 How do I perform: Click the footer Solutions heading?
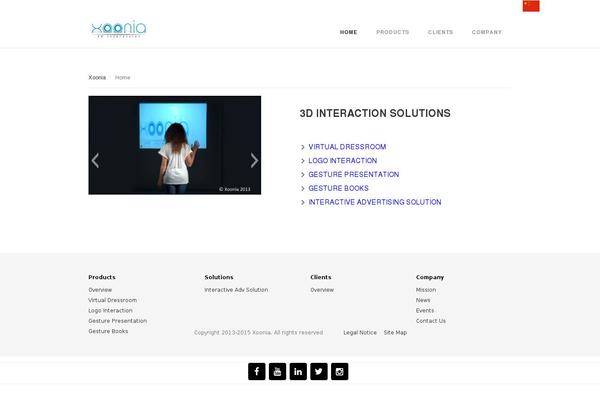[x=219, y=277]
